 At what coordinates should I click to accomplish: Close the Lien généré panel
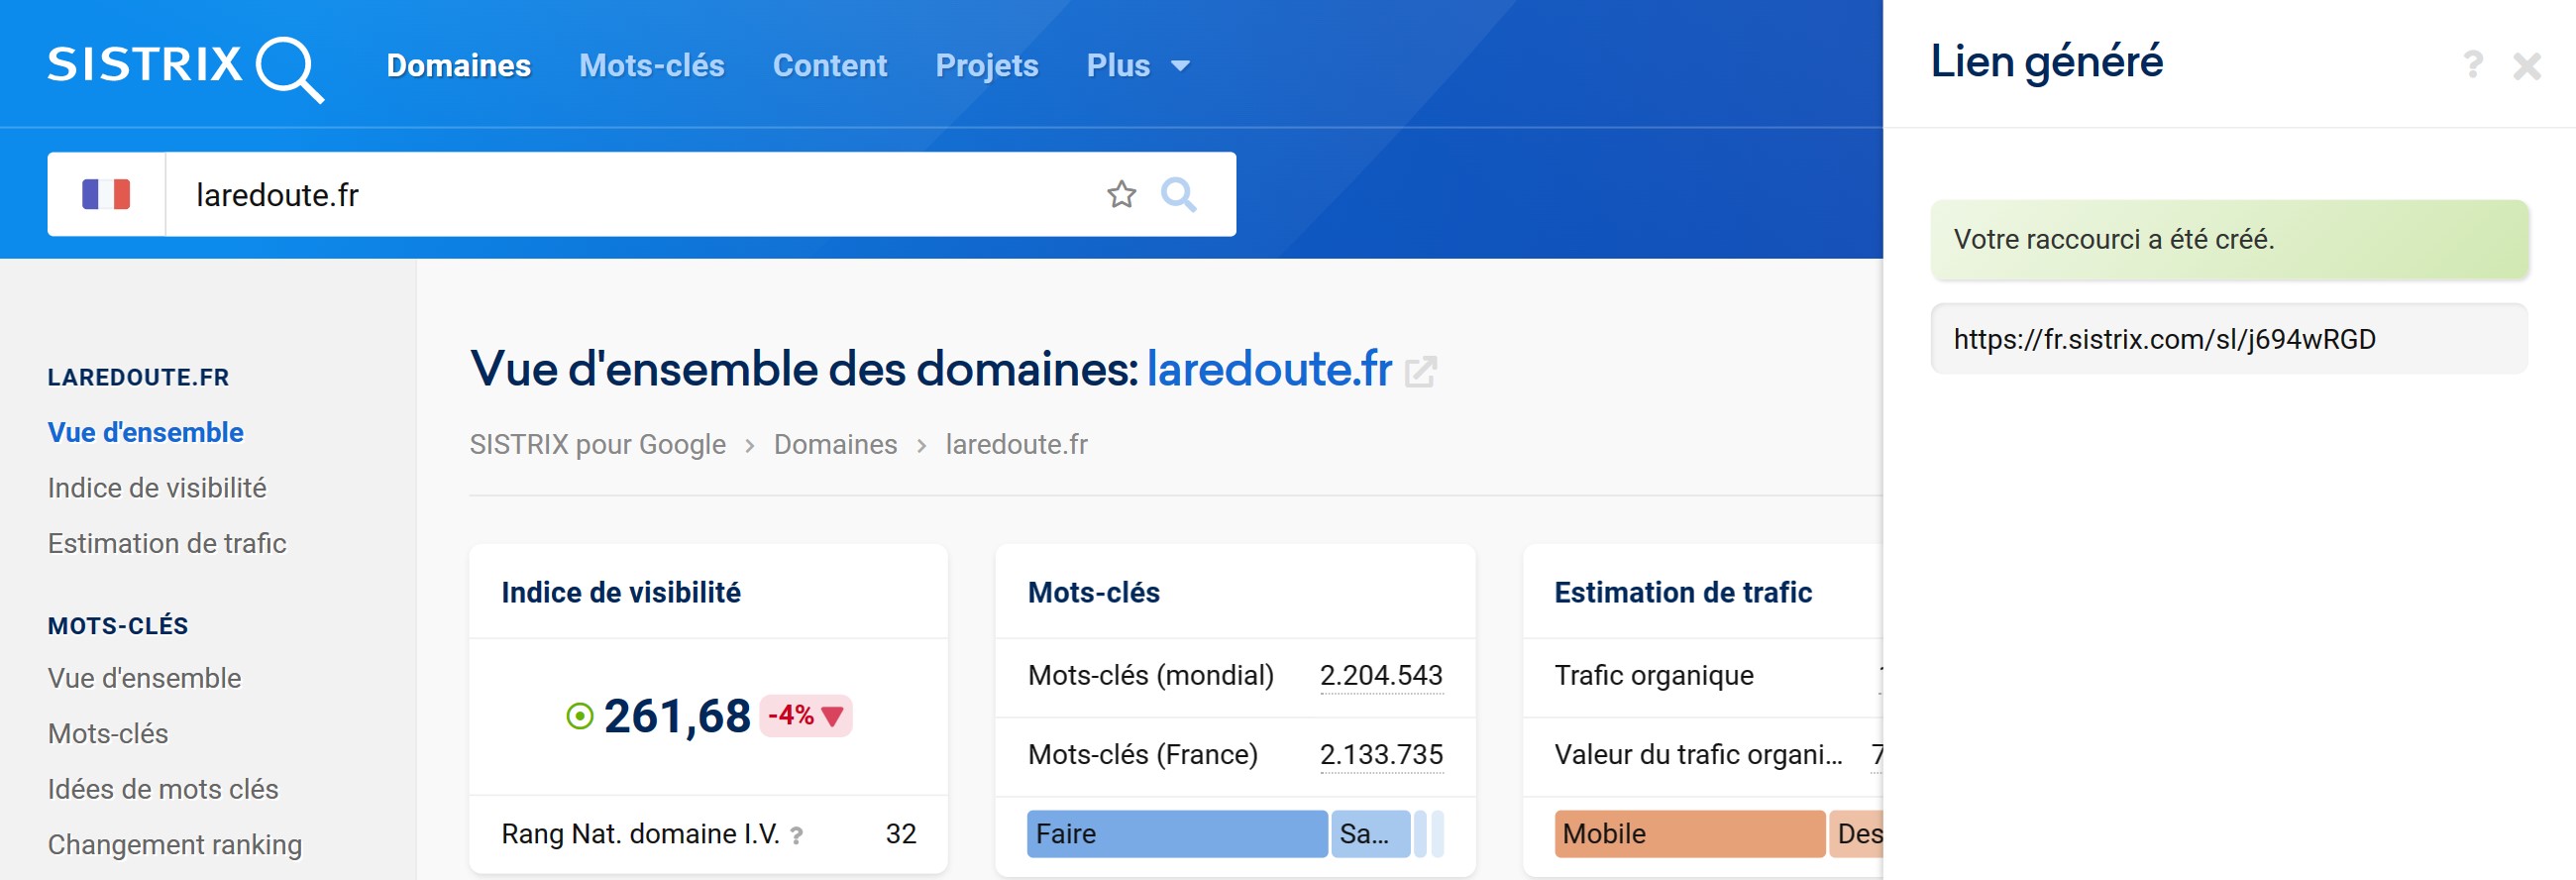tap(2526, 66)
